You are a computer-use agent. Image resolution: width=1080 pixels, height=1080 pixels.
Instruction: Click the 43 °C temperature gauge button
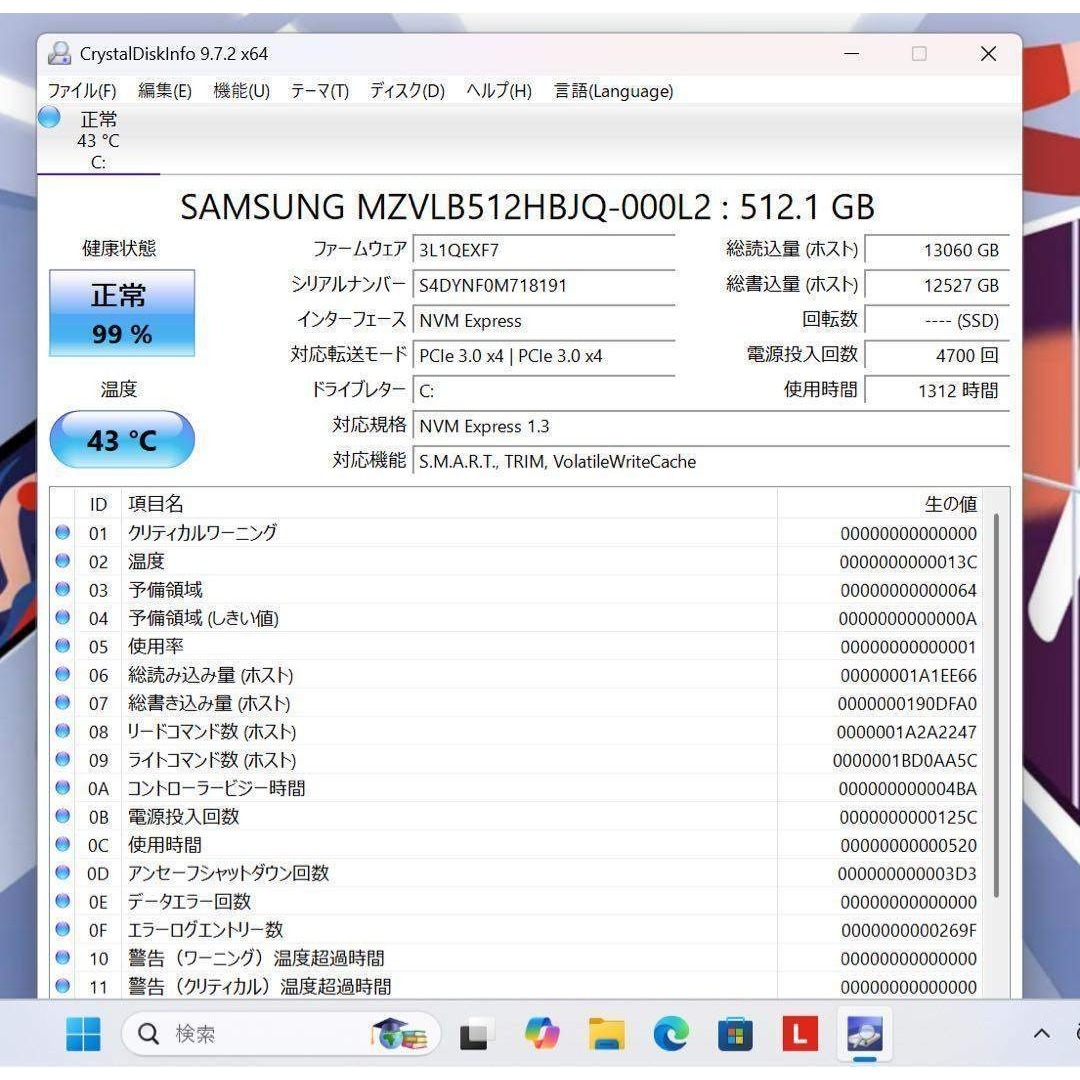click(121, 439)
